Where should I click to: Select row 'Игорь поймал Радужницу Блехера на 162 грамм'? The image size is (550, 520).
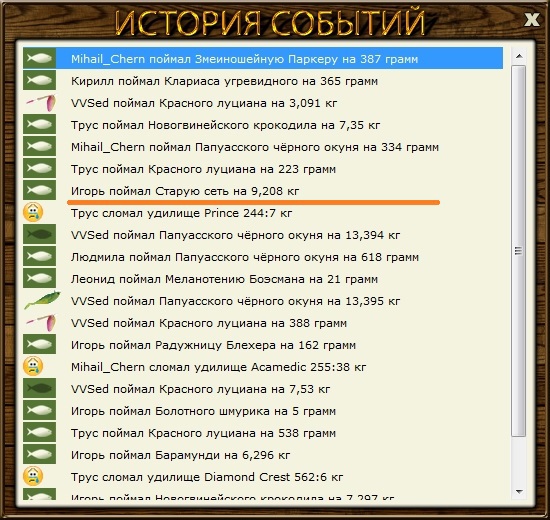click(263, 344)
